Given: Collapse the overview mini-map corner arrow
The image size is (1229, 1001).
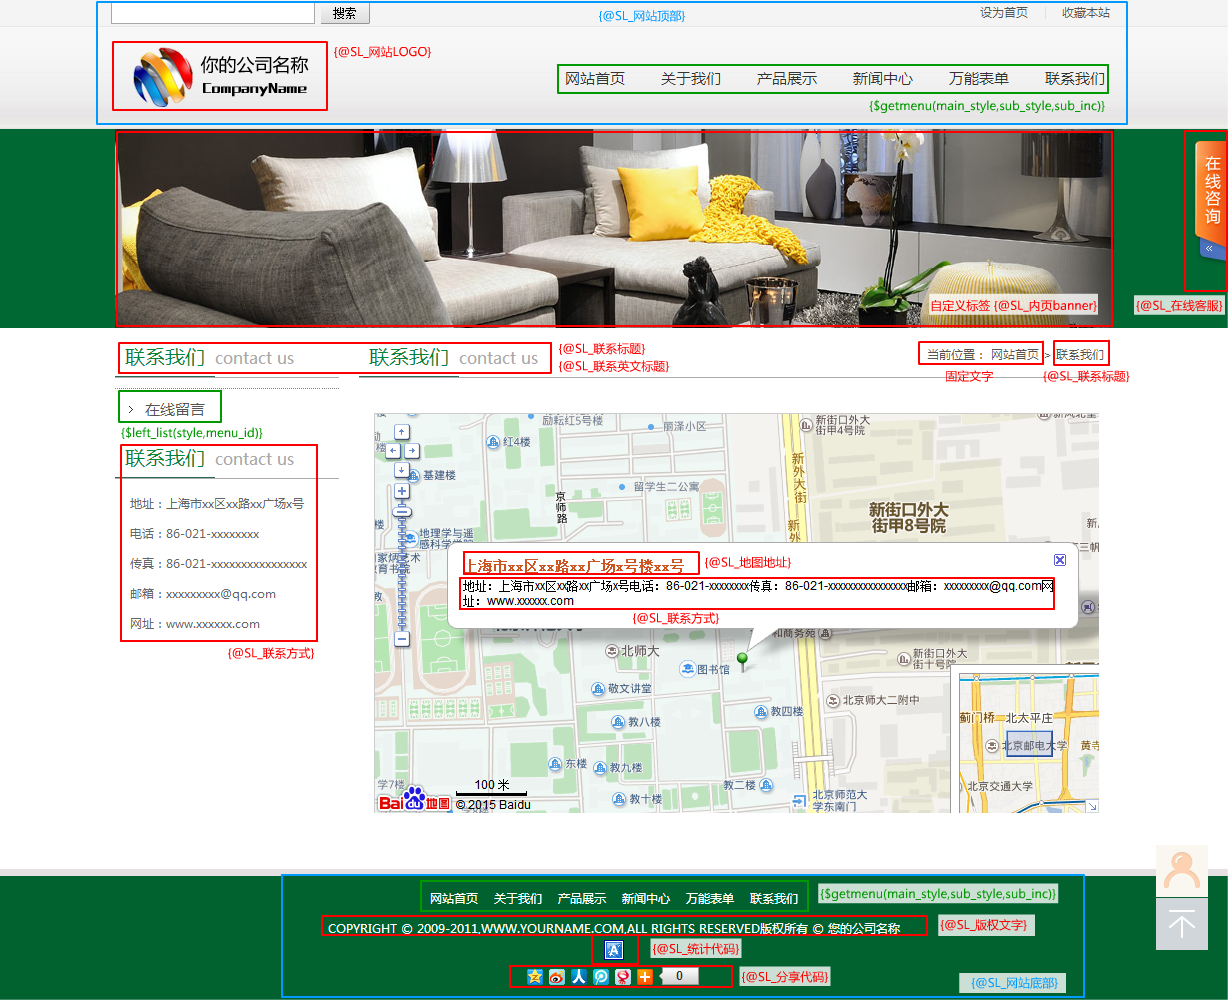Looking at the screenshot, I should pos(1092,806).
